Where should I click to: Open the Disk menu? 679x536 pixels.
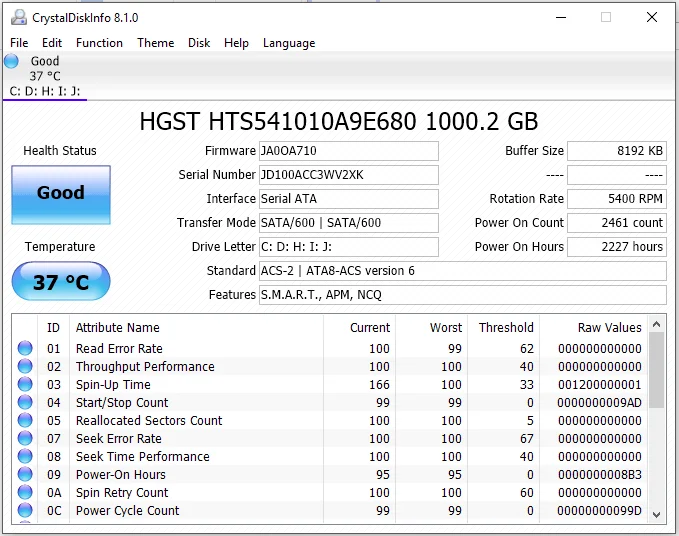[x=199, y=43]
